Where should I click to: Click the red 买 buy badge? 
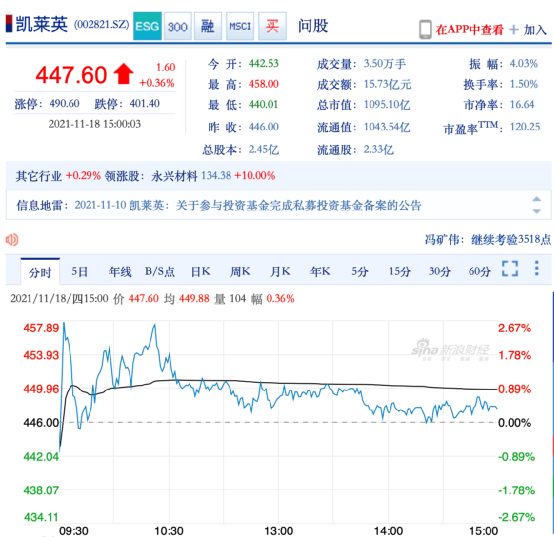tap(272, 26)
